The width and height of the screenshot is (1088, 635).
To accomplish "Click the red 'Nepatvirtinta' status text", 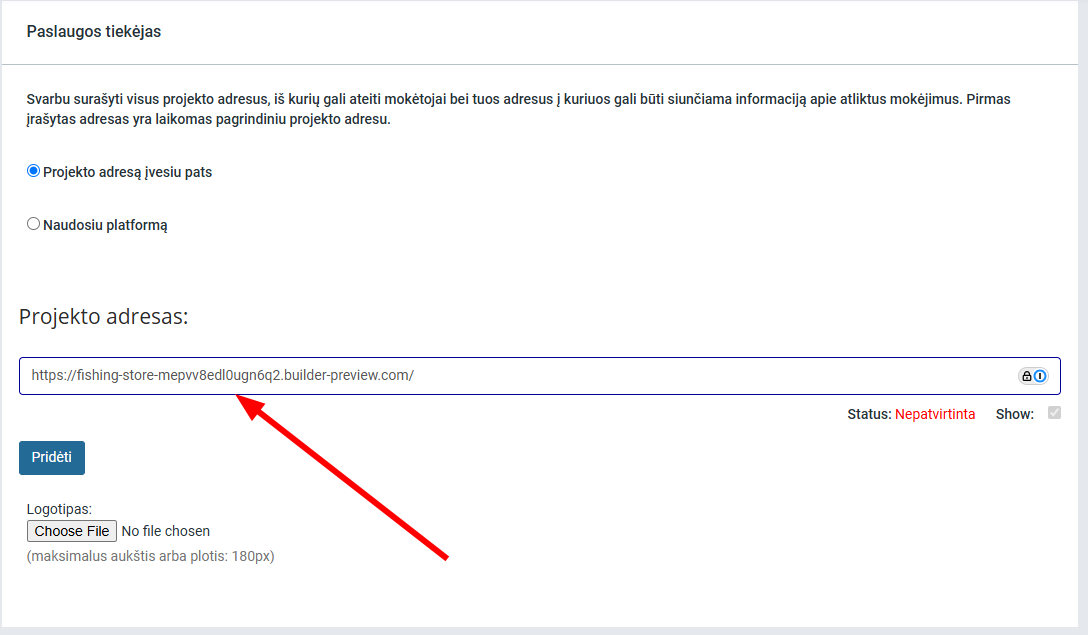I will 934,414.
